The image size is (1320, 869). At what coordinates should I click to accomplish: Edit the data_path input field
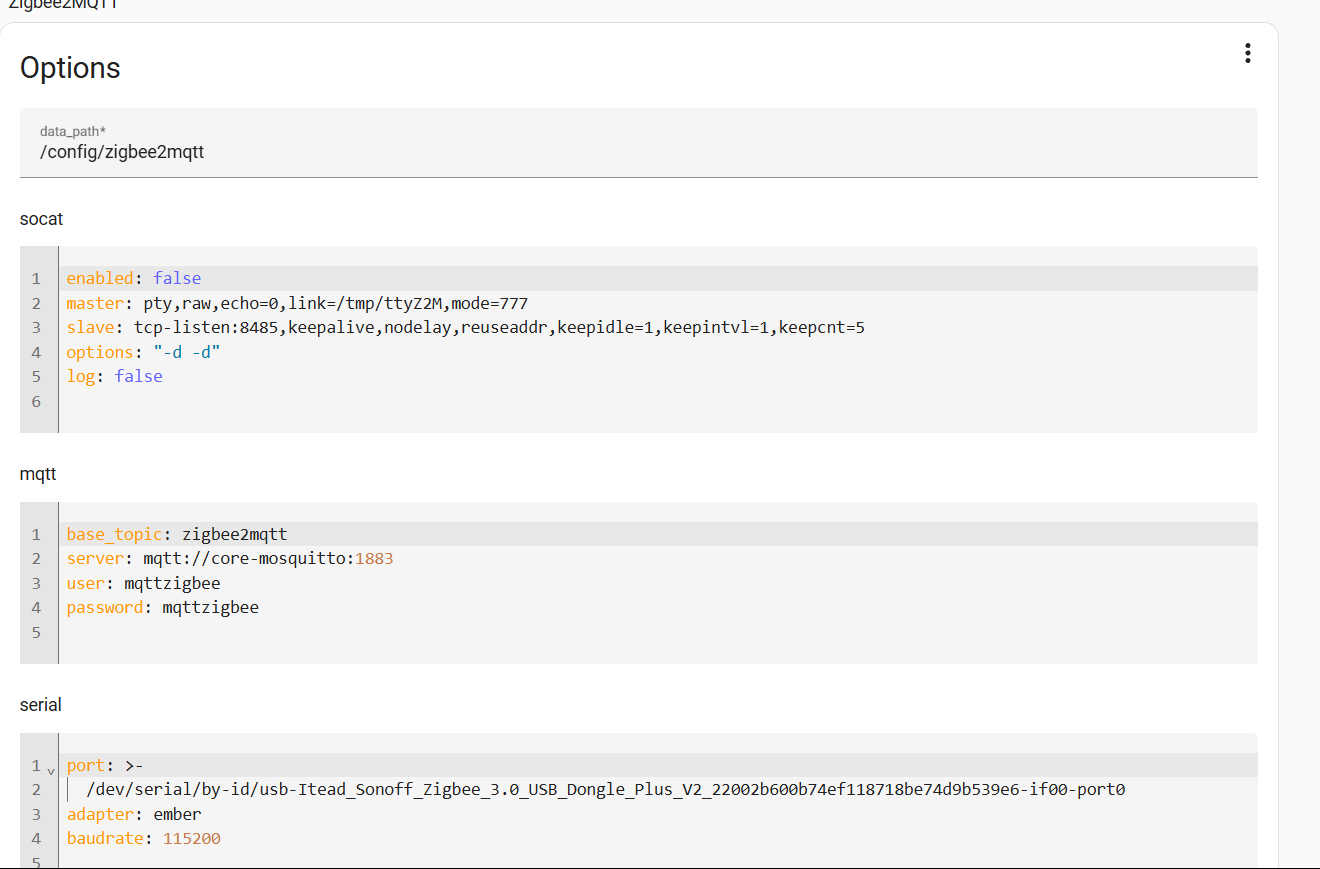coord(638,143)
